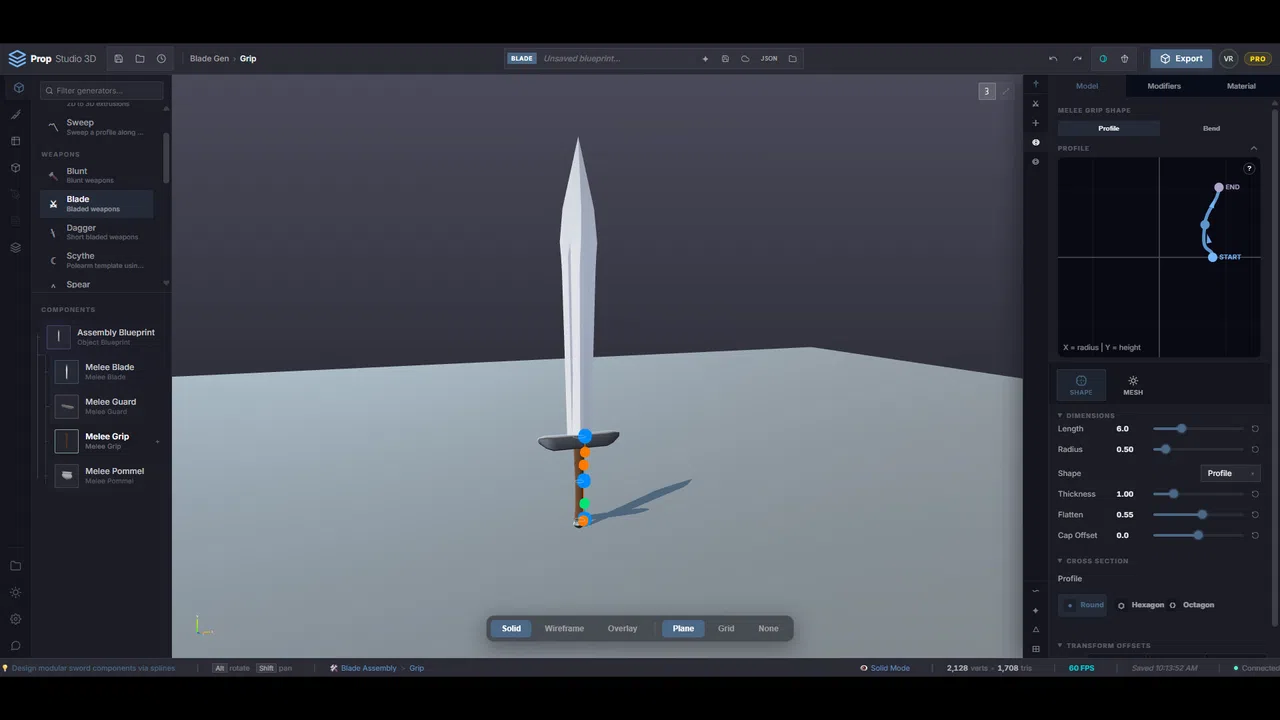Open the Modifiers tab
The width and height of the screenshot is (1280, 720).
(1164, 86)
